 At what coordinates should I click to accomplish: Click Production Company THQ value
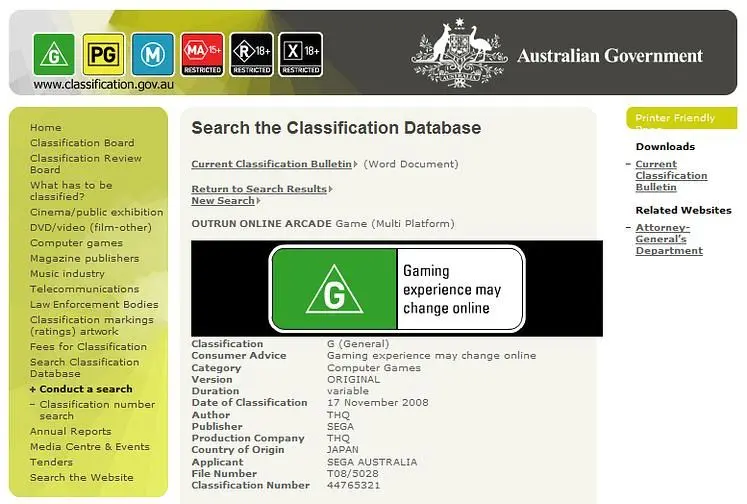[x=338, y=438]
